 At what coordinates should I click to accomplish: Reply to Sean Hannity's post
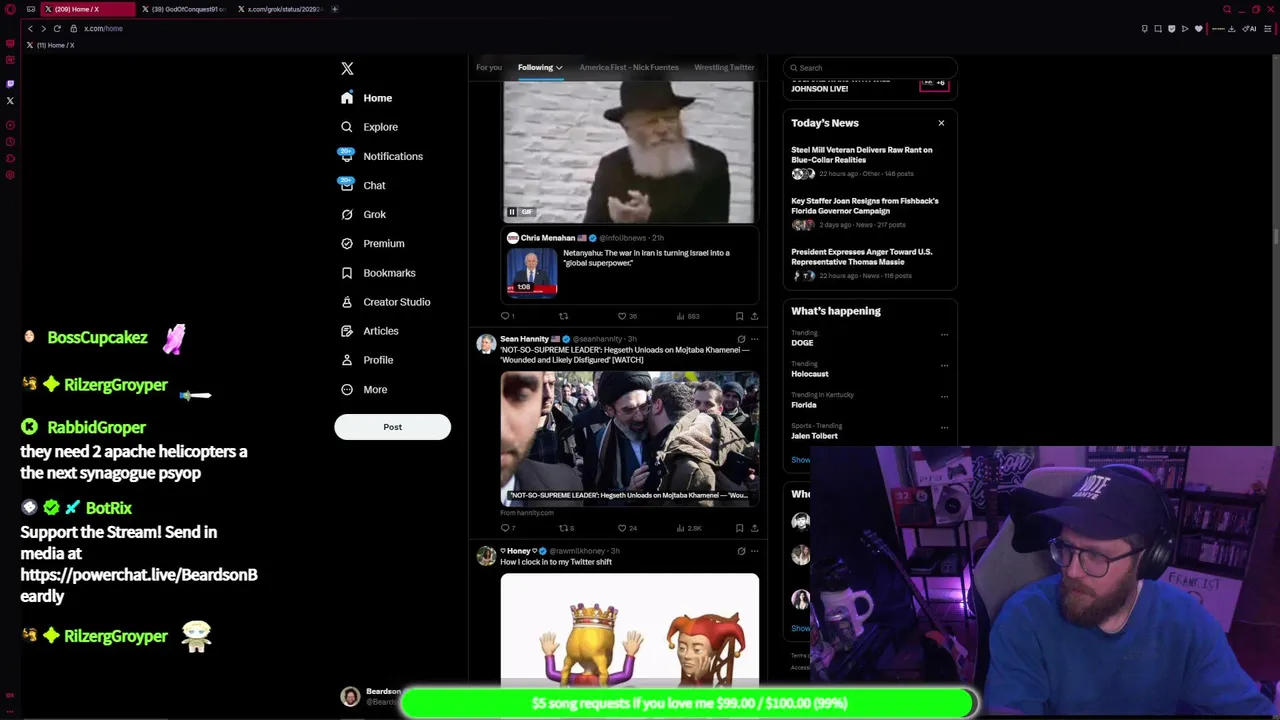coord(507,528)
